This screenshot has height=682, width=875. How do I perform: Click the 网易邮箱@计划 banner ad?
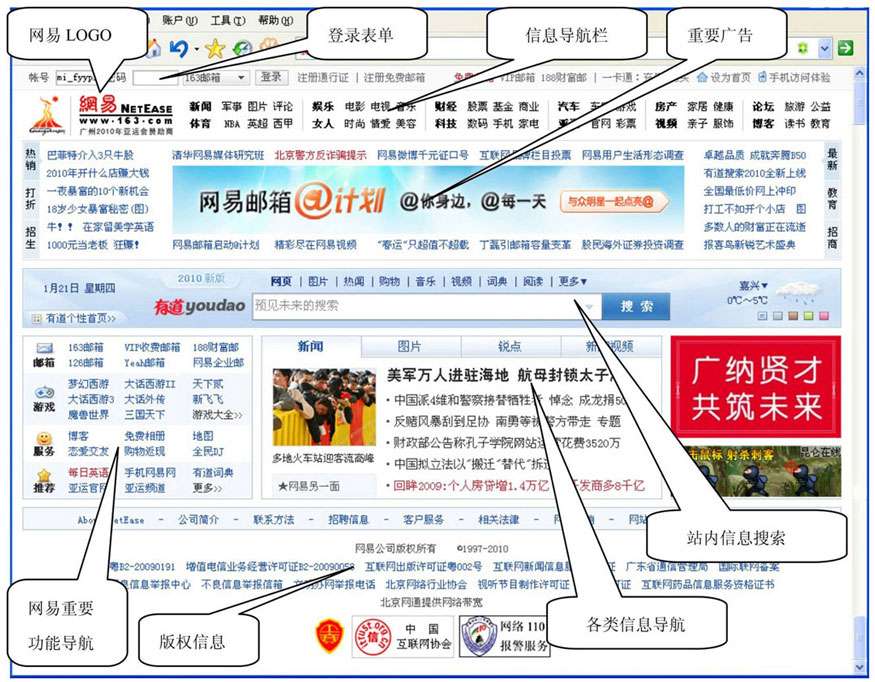click(x=429, y=200)
